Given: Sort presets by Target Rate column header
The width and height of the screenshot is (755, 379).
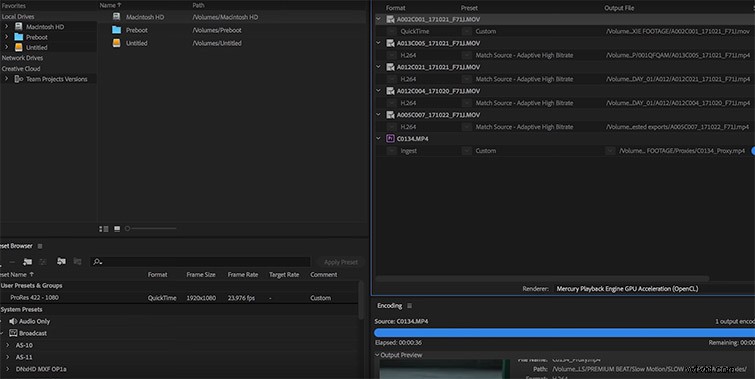Looking at the screenshot, I should coord(284,274).
